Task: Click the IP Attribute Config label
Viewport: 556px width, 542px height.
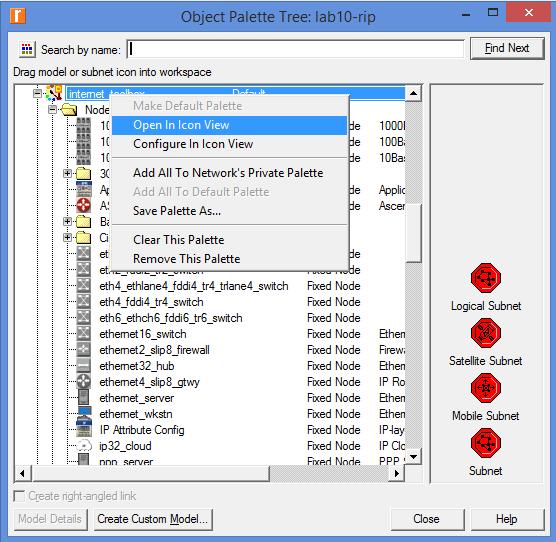Action: click(142, 430)
